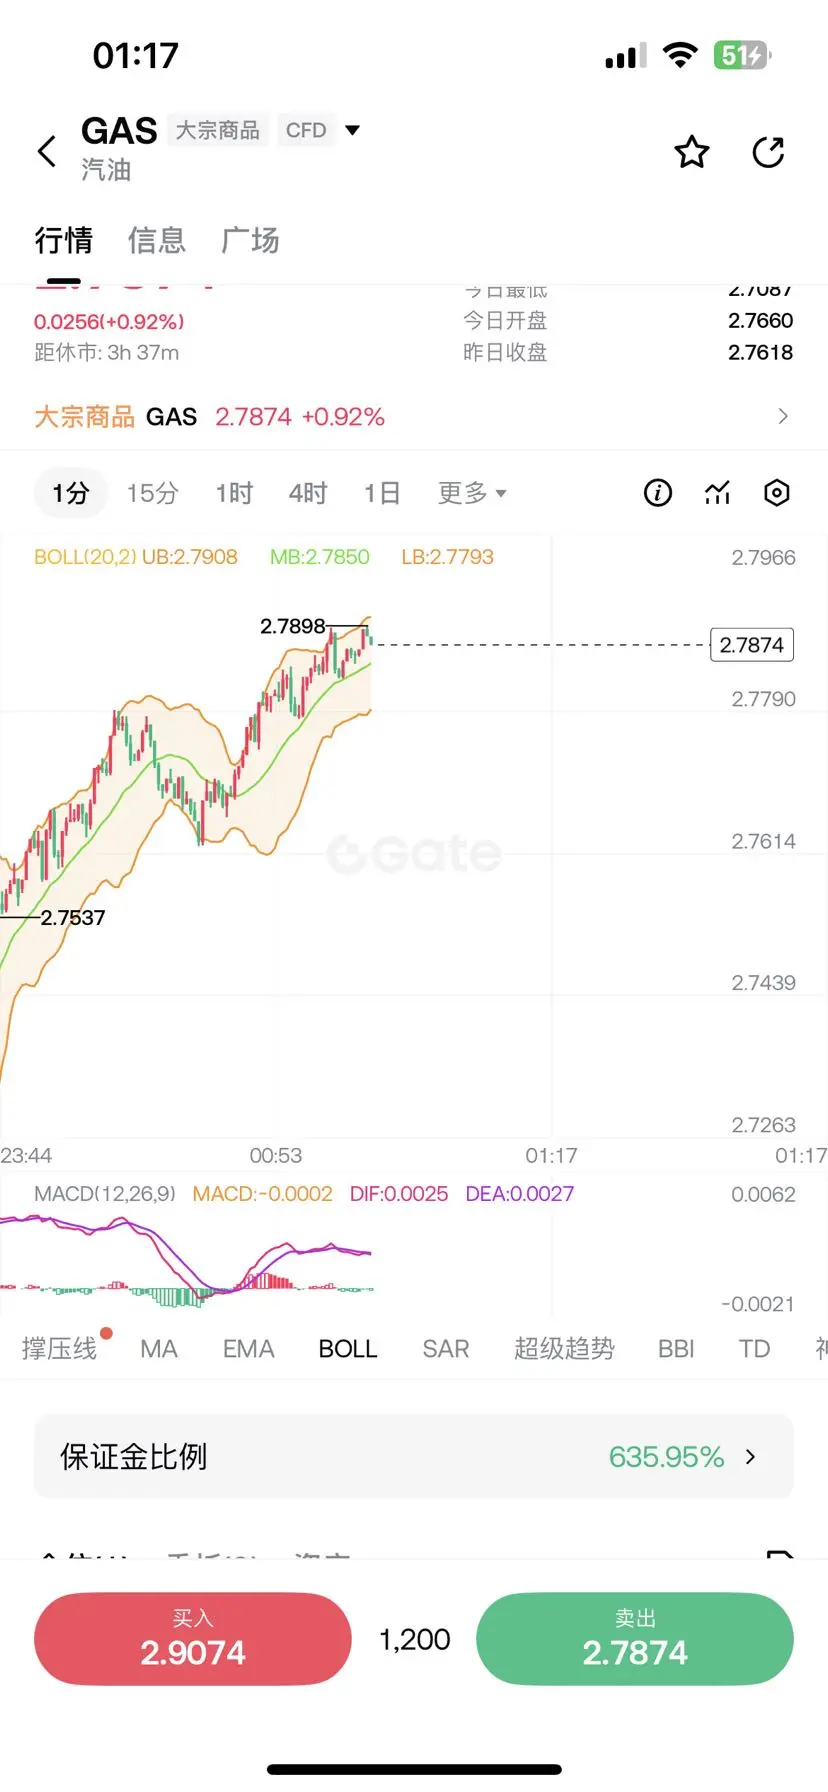Open the 保证金比例 635.95% row
Viewport: 828px width, 1792px height.
414,1457
